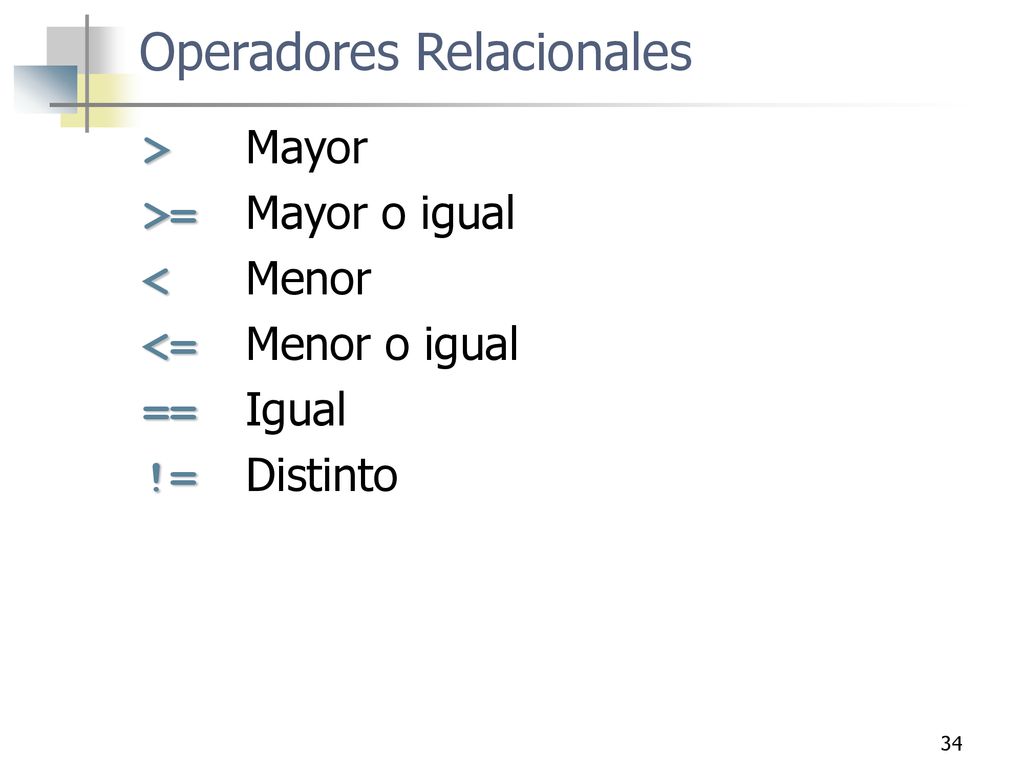Click the slide number 34
The height and width of the screenshot is (768, 1024).
952,743
